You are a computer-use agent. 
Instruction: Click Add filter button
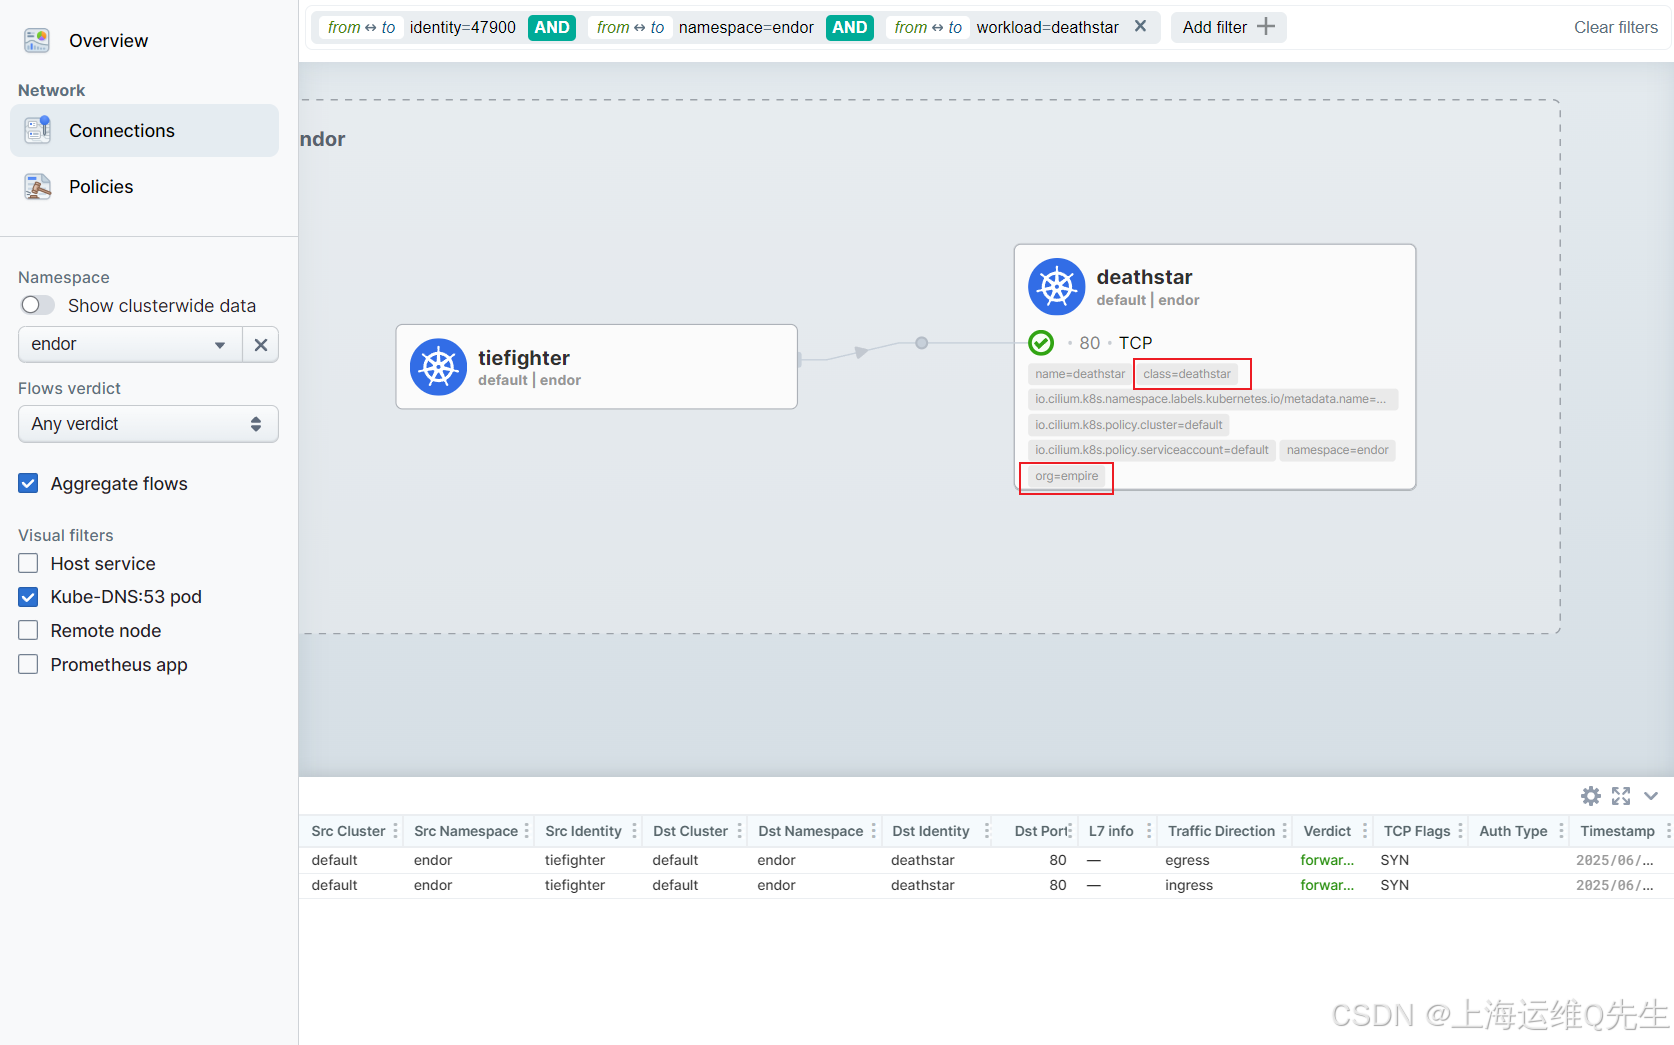click(1228, 27)
